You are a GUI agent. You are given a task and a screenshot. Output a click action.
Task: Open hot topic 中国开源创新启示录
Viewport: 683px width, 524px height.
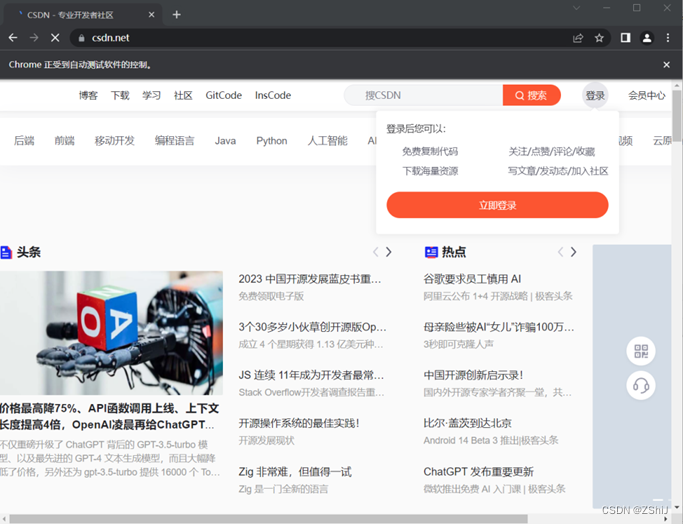click(x=473, y=375)
